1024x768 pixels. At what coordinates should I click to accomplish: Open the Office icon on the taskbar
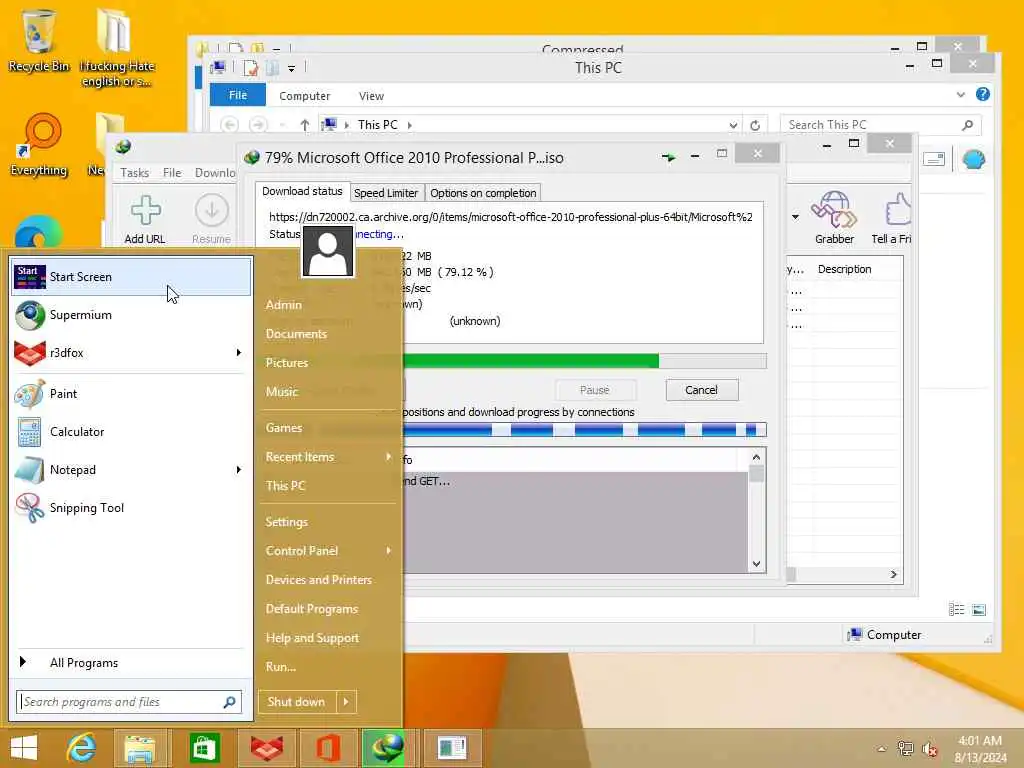pos(328,748)
